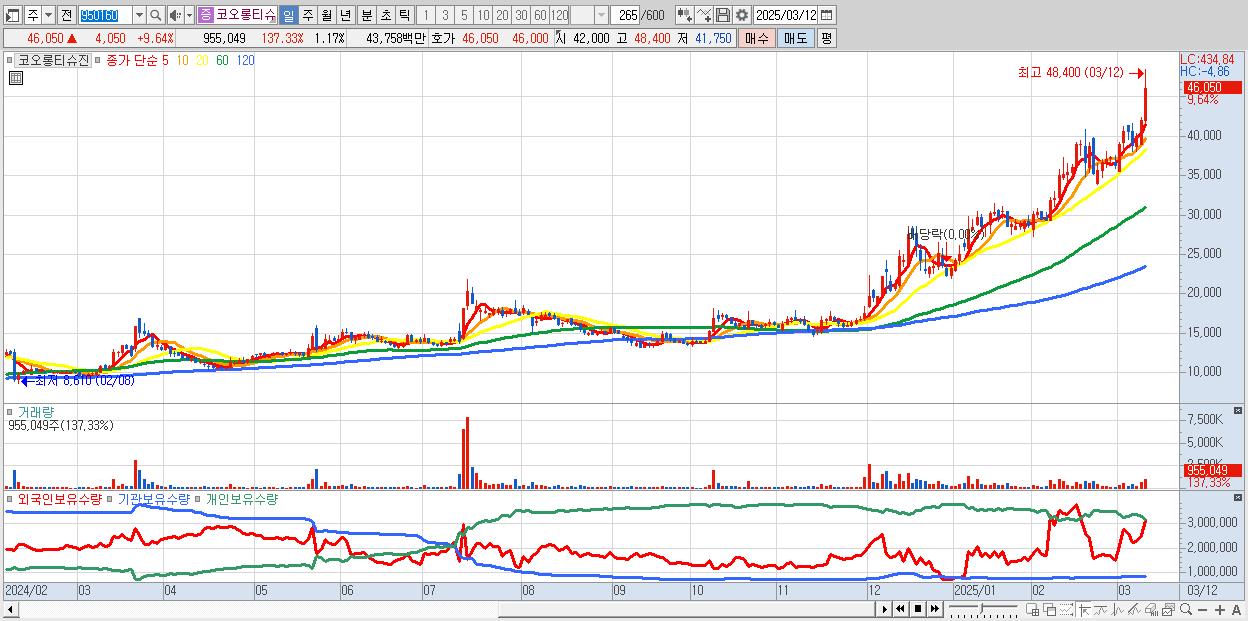Select the 초 second period toggle
The image size is (1248, 621).
[385, 15]
